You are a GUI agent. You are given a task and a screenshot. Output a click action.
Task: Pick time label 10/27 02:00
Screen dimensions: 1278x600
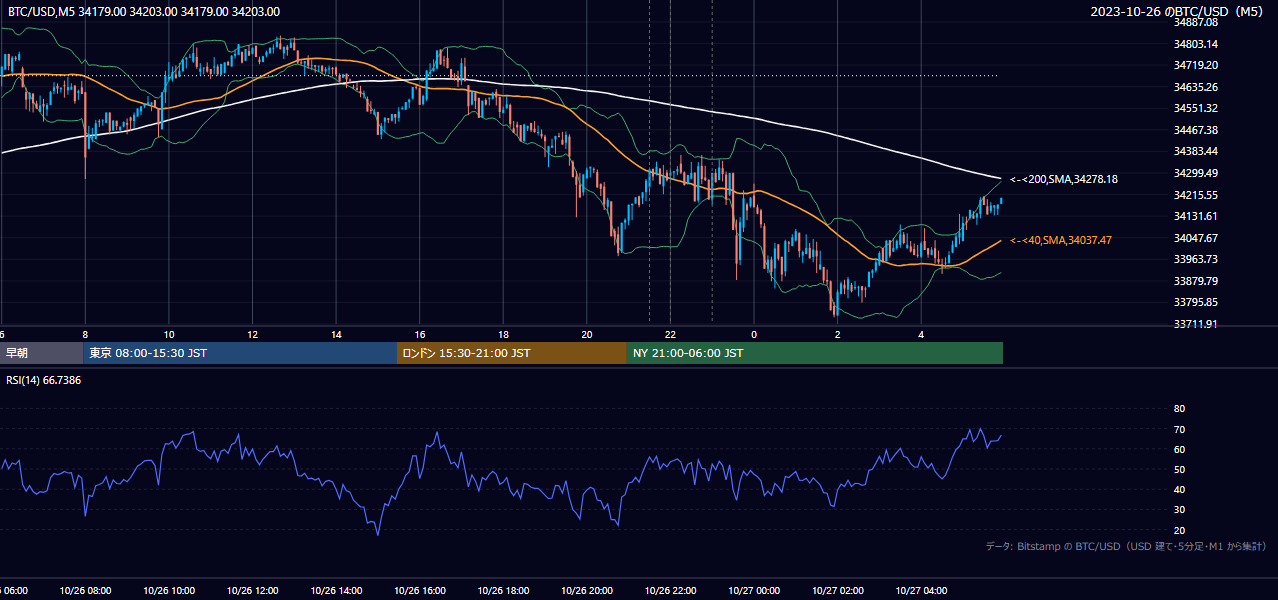click(838, 591)
